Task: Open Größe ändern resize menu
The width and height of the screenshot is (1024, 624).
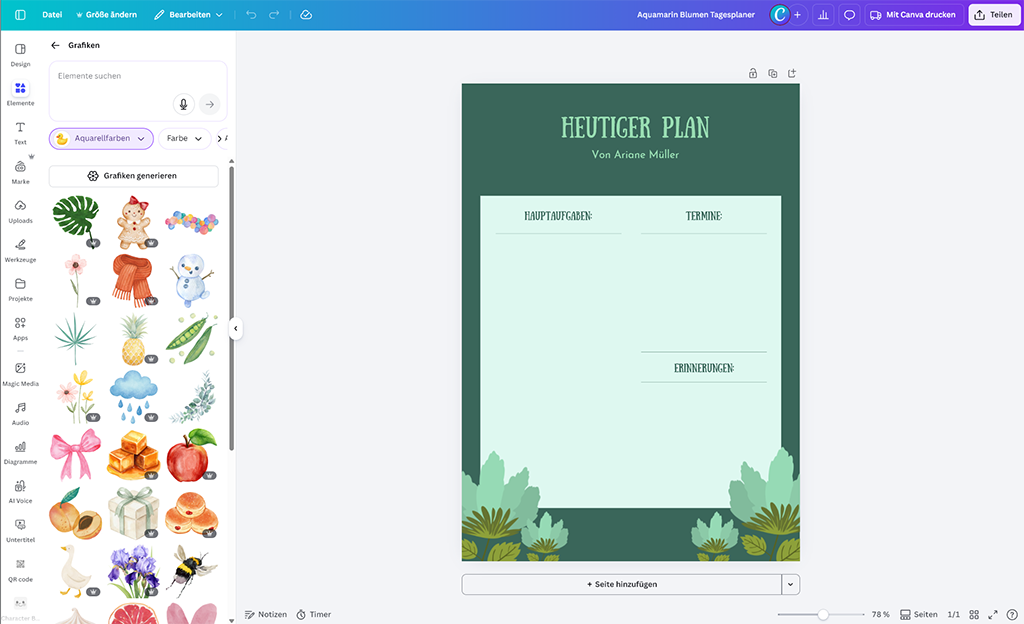Action: tap(106, 14)
